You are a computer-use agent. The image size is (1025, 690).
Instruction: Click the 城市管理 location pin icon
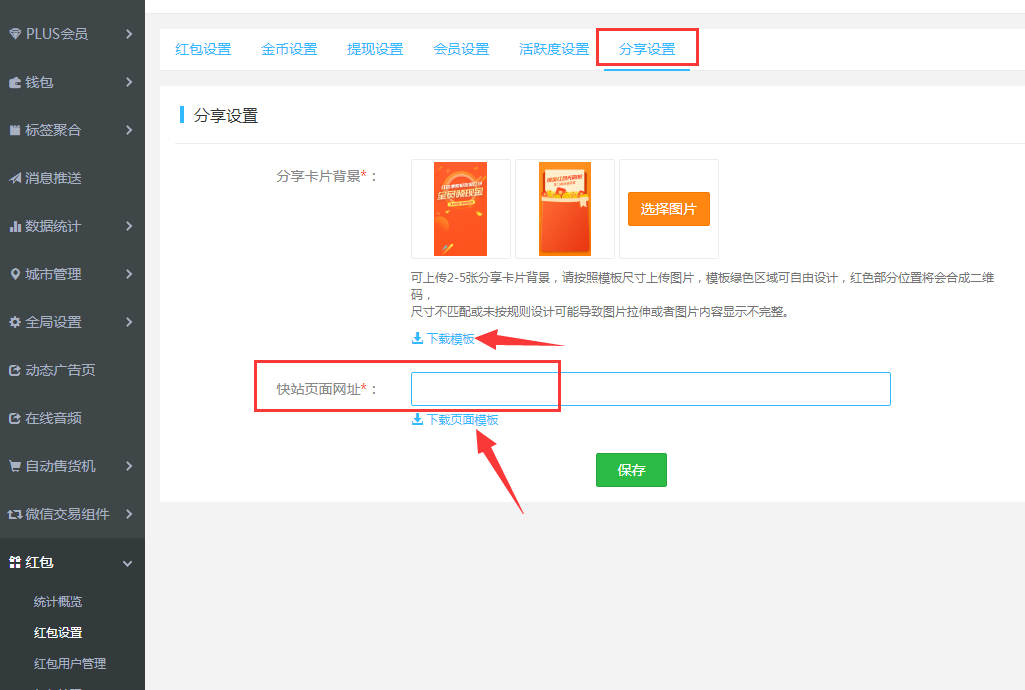point(15,274)
